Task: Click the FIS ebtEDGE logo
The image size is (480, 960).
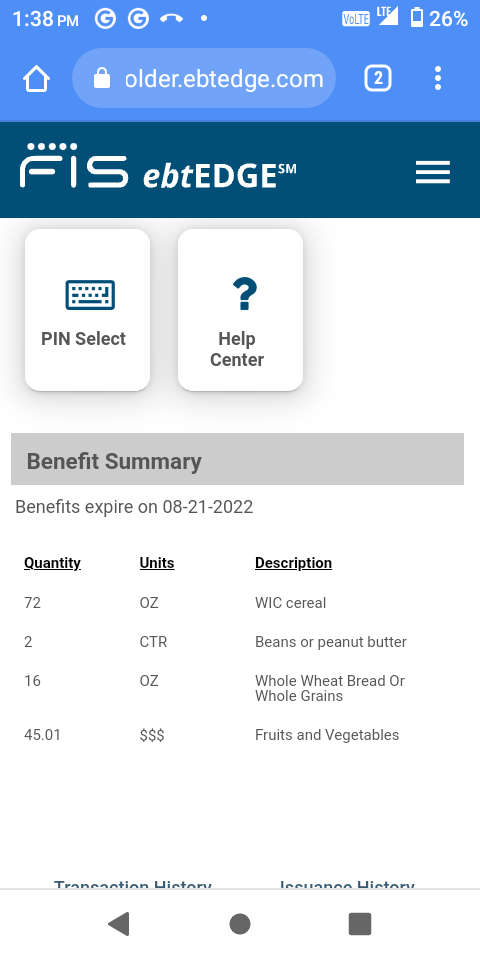Action: (x=158, y=166)
